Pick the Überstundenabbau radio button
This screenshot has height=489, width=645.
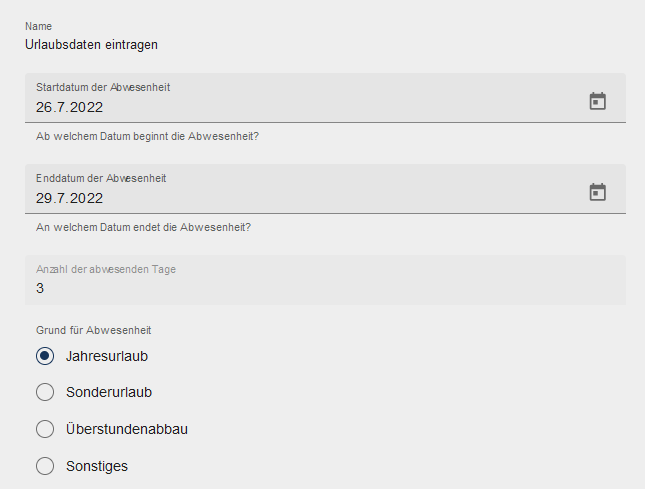coord(44,429)
